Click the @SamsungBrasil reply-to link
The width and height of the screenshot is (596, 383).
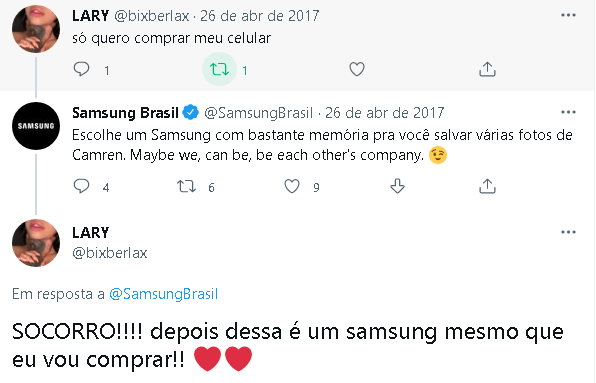pos(163,294)
